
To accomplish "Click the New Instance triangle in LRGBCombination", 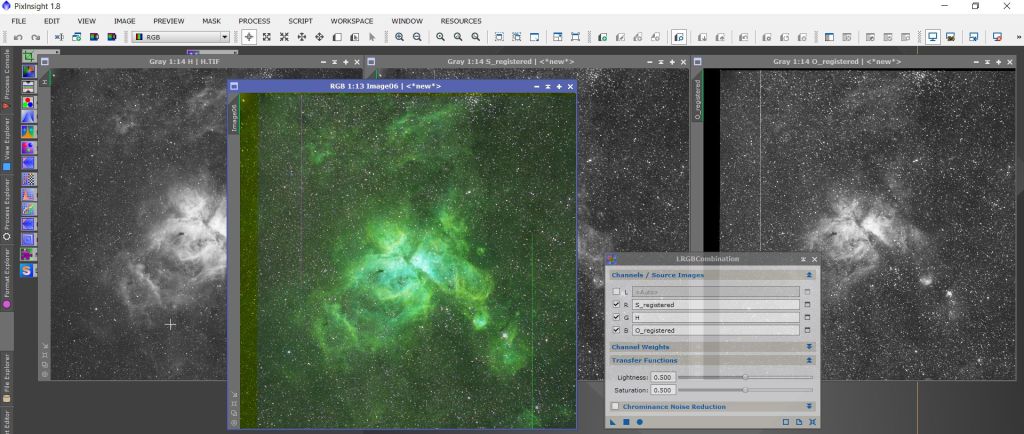I will click(613, 422).
